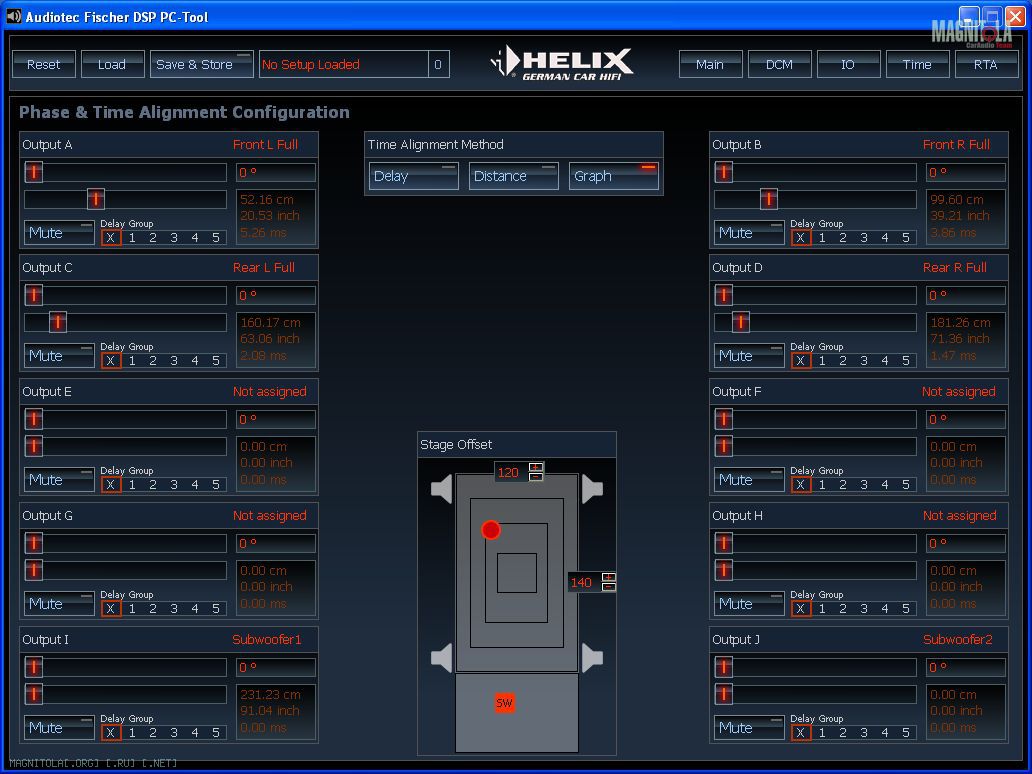Mute Output C
The image size is (1032, 774).
tap(59, 355)
